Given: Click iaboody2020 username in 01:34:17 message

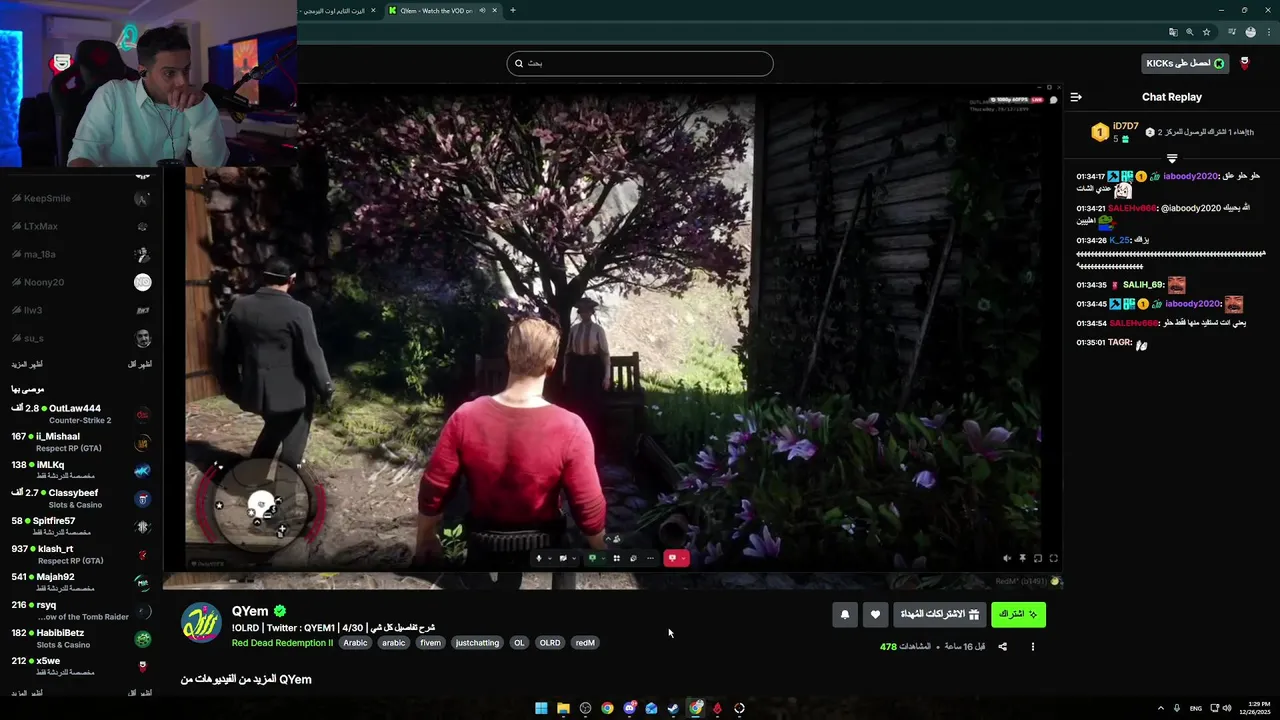Looking at the screenshot, I should (x=1190, y=176).
